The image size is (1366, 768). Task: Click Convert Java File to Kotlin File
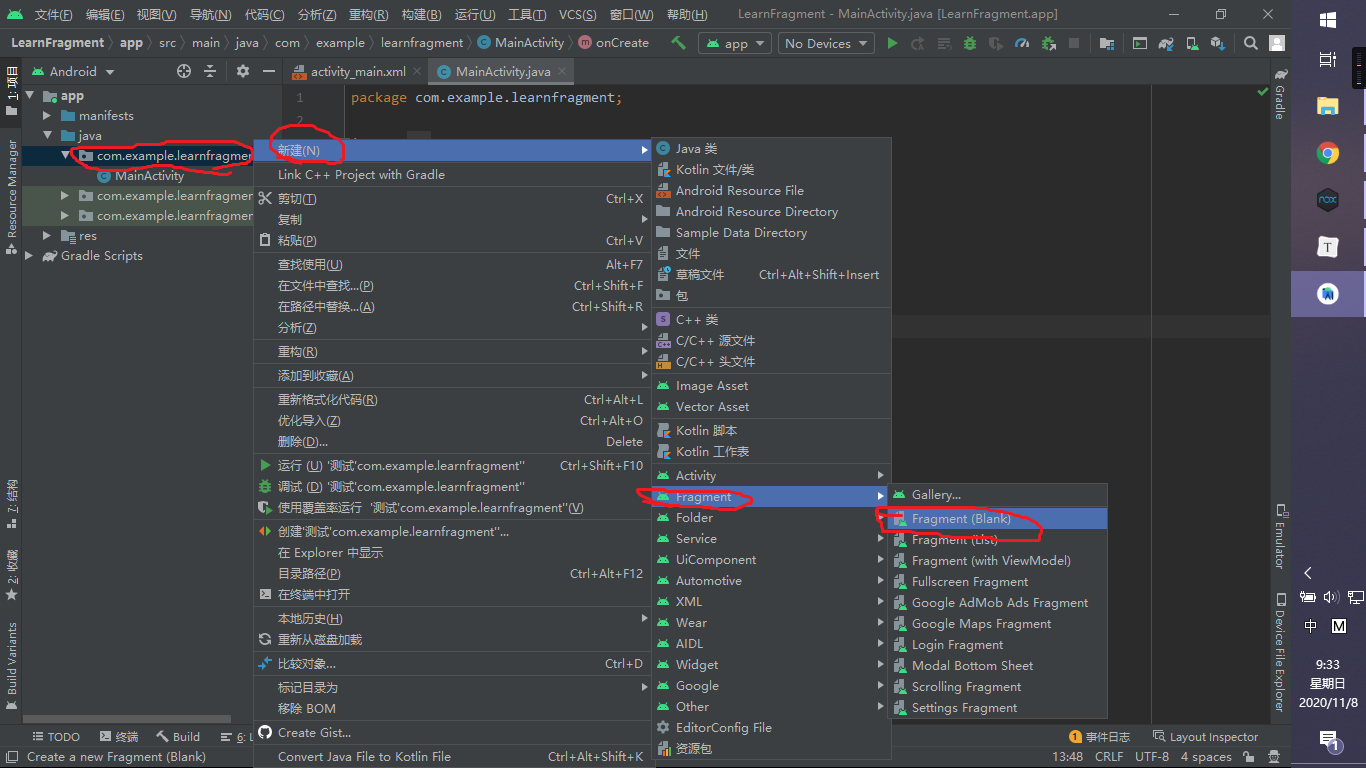click(453, 756)
